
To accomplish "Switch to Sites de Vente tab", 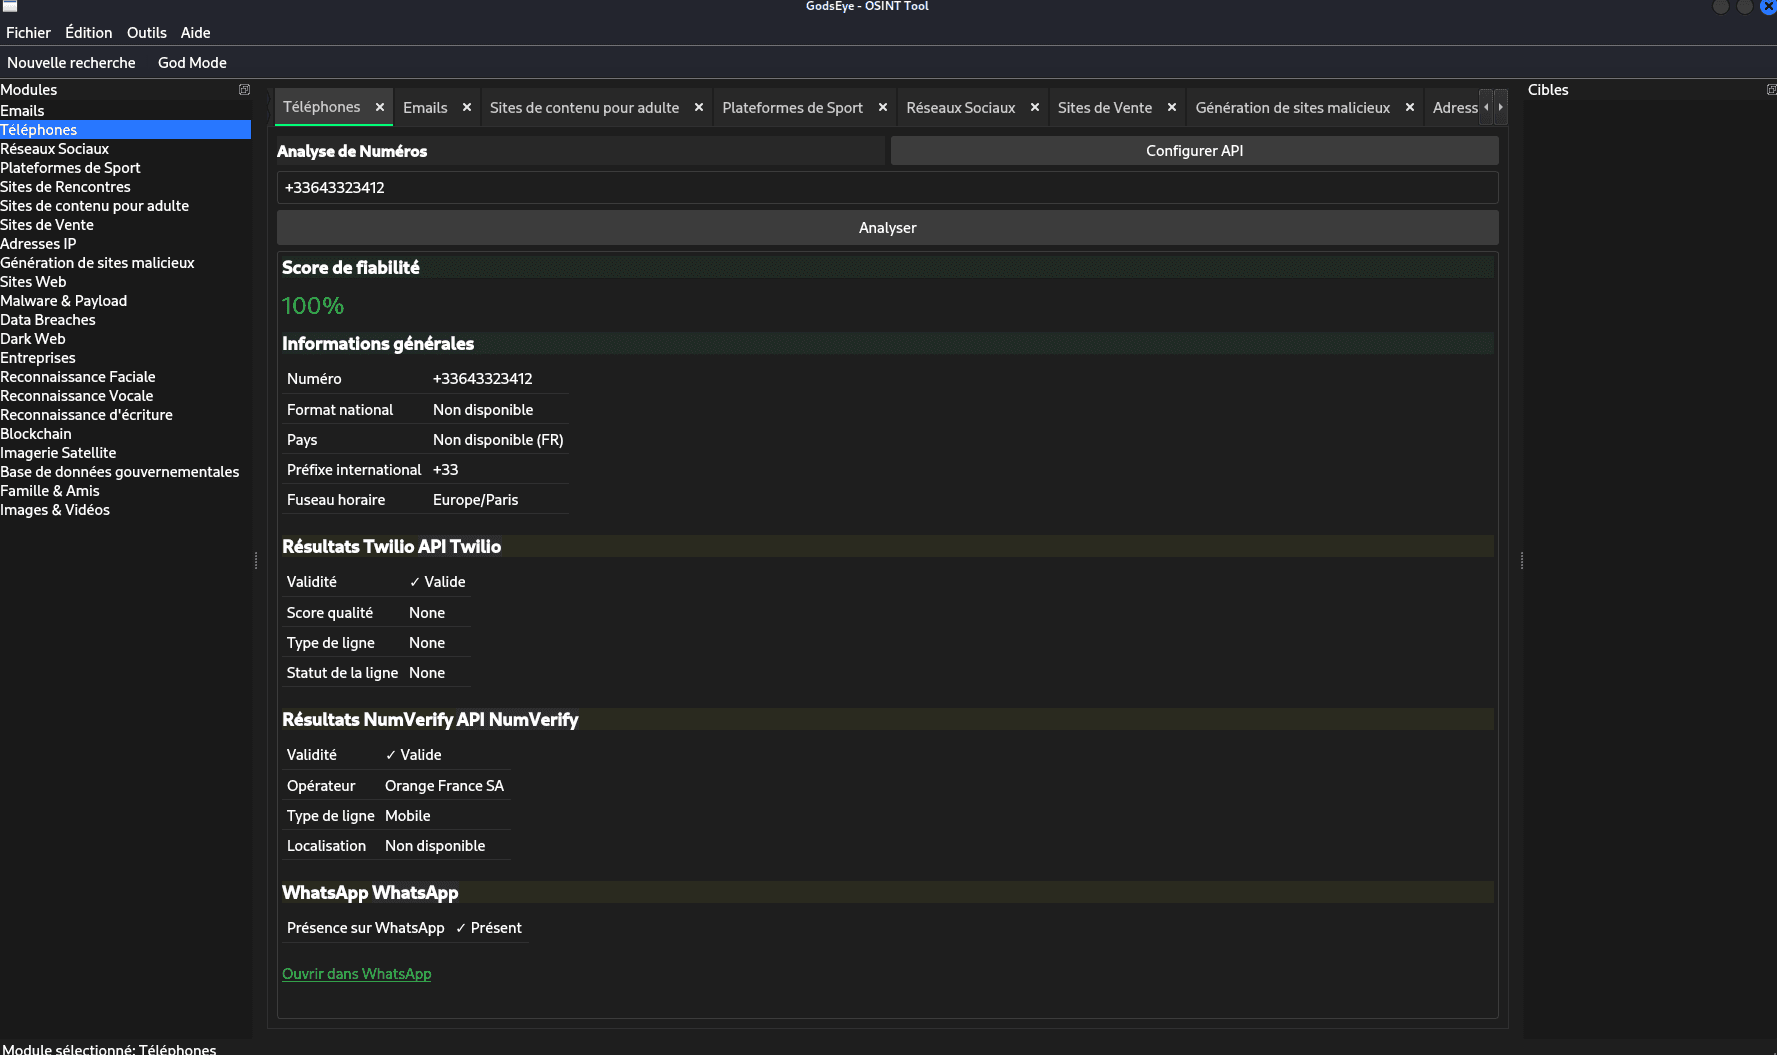I will coord(1104,107).
